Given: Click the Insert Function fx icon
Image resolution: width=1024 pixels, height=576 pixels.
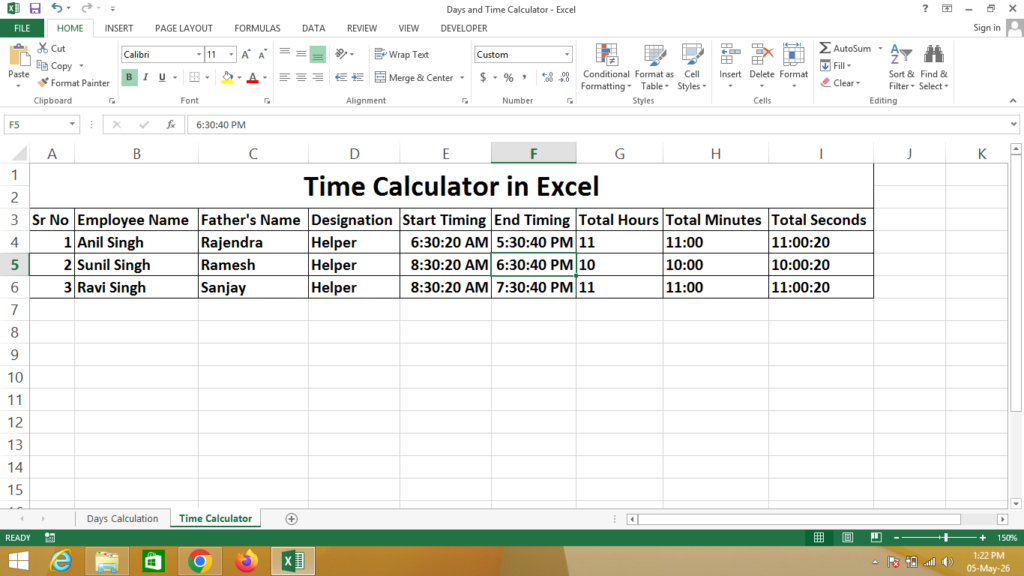Looking at the screenshot, I should (170, 125).
